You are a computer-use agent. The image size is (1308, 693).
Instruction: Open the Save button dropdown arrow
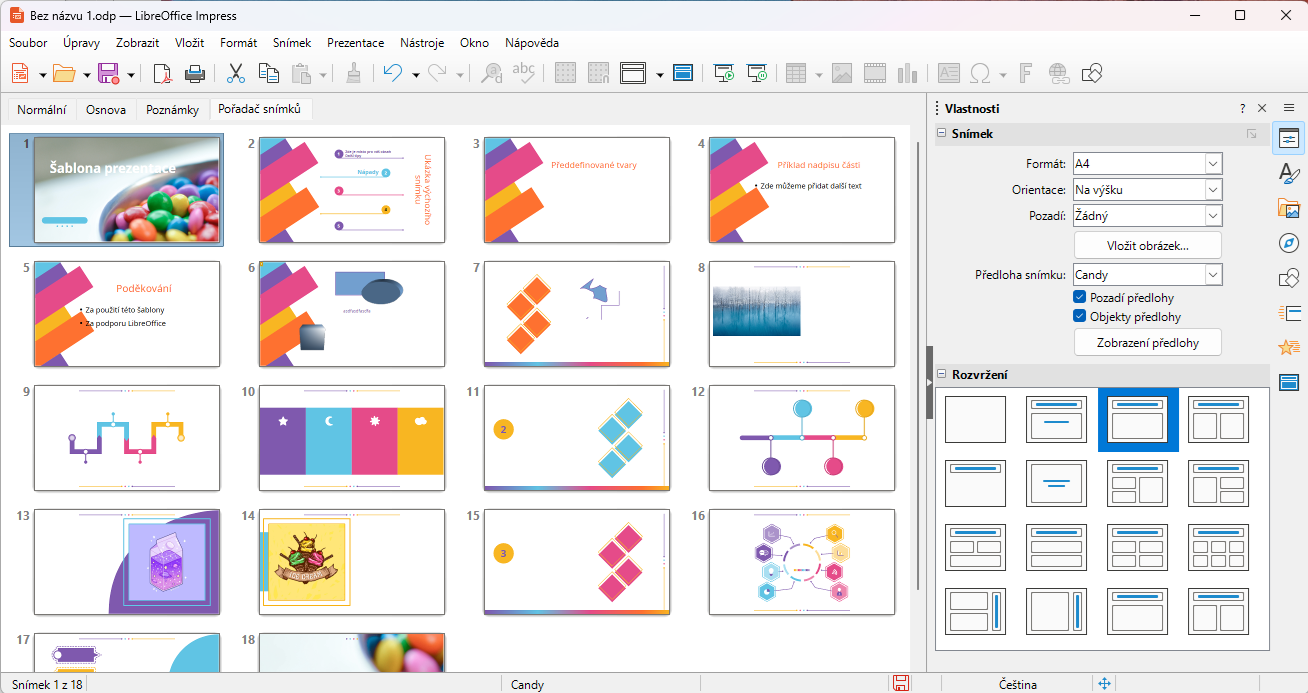tap(130, 74)
